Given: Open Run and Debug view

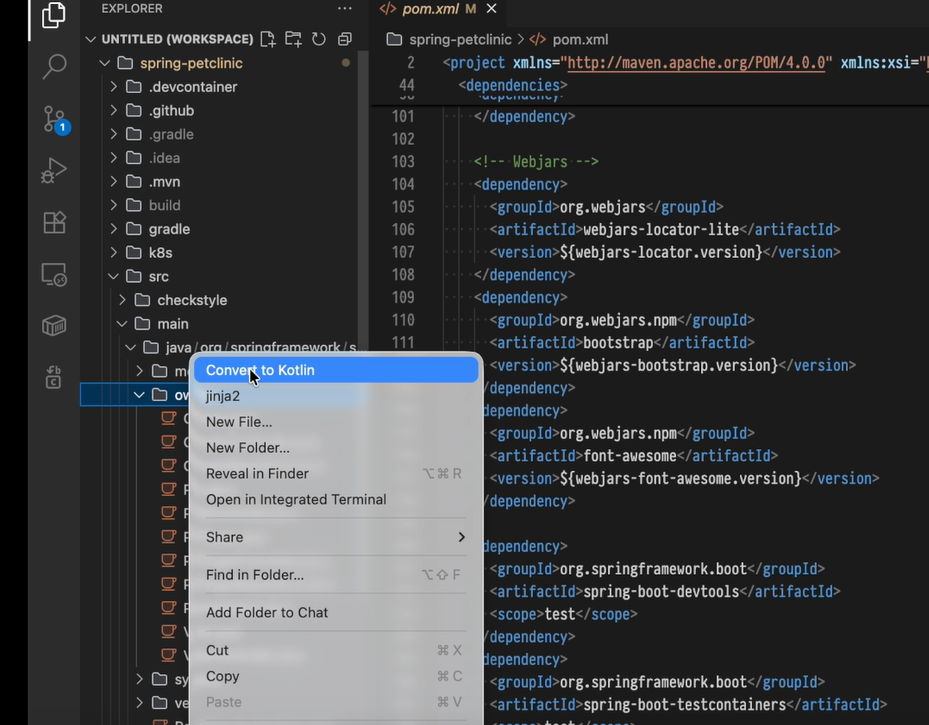Looking at the screenshot, I should point(54,171).
